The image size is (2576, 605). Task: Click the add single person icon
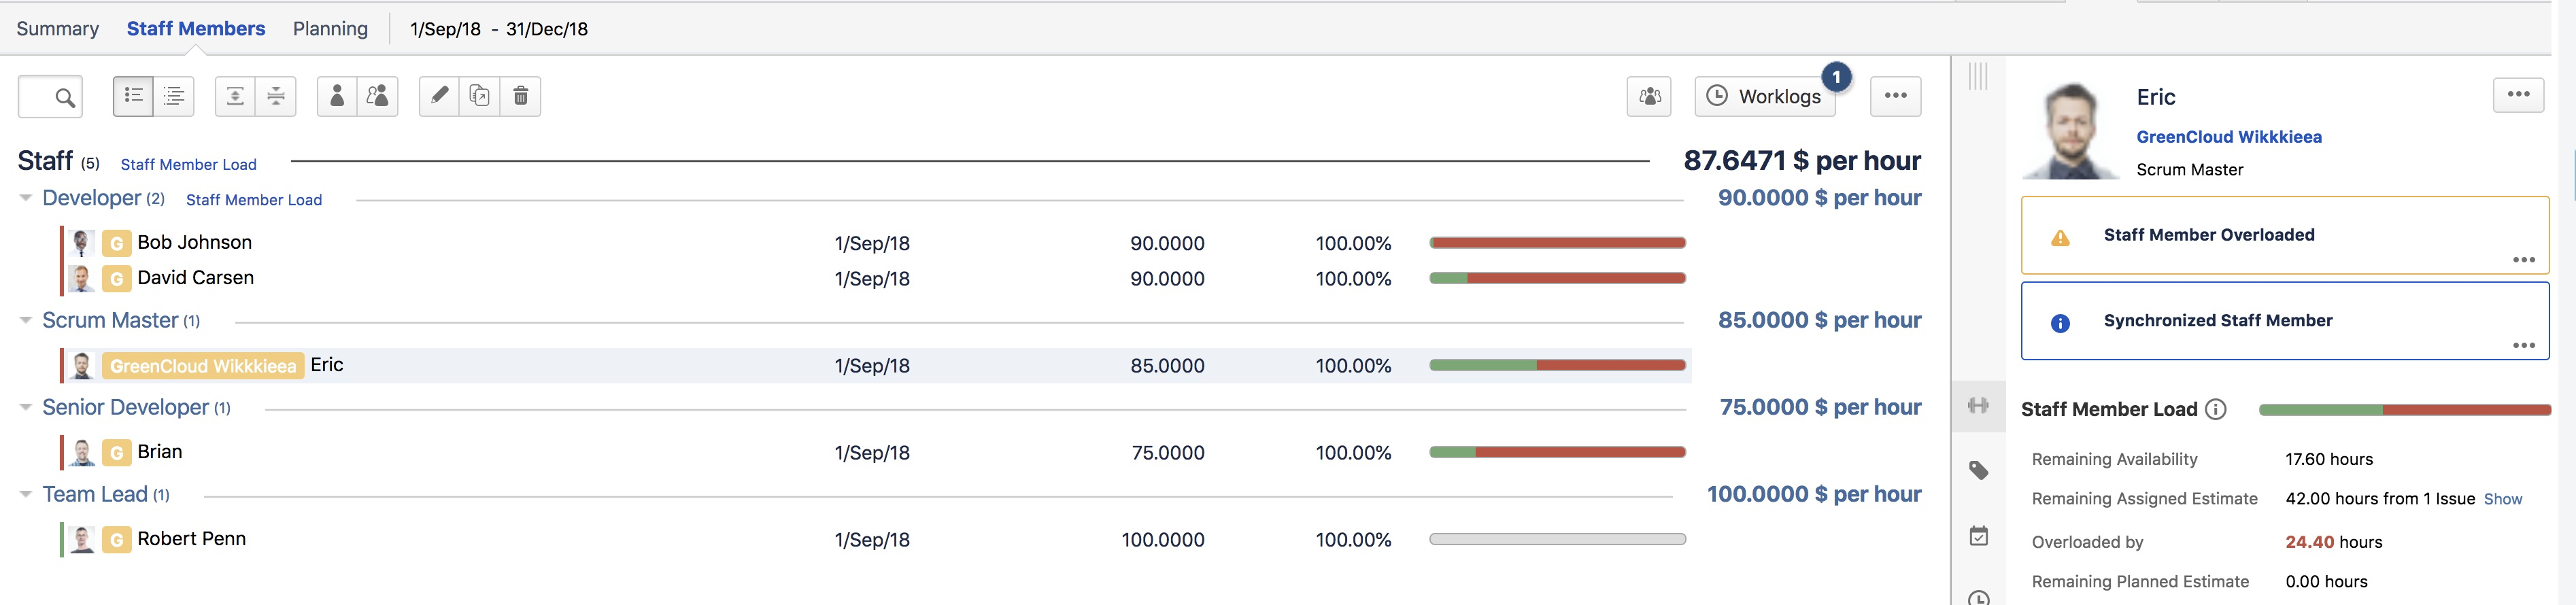[x=337, y=96]
